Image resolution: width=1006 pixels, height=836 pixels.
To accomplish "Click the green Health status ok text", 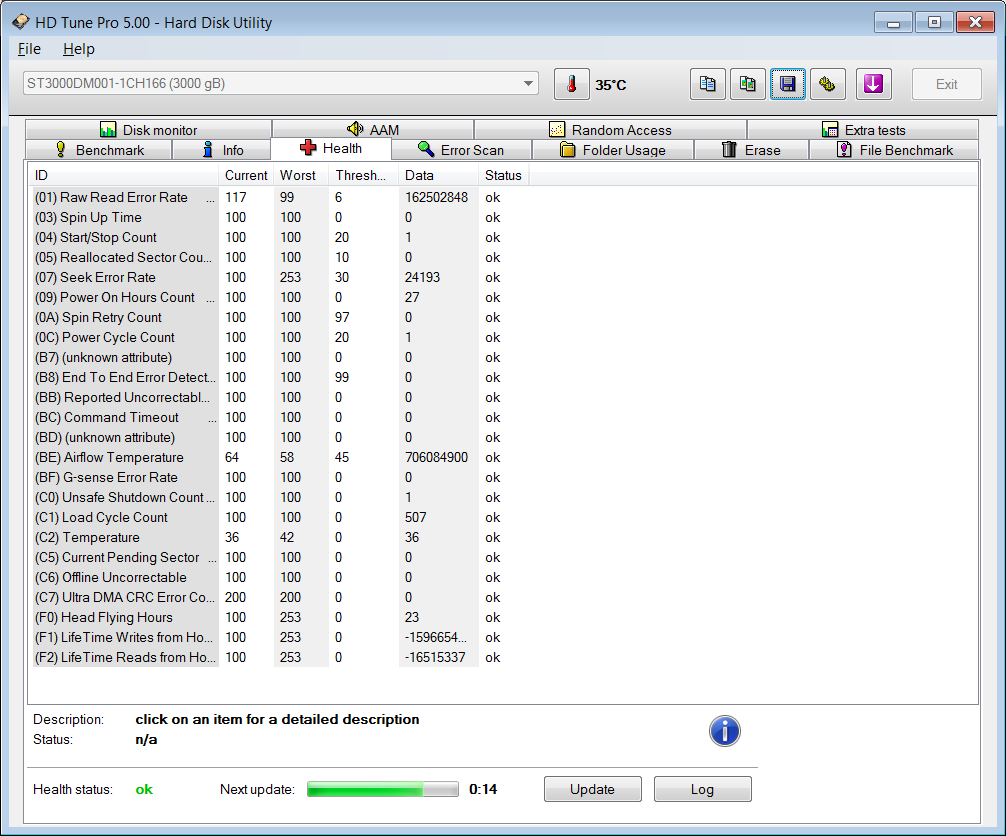I will pos(144,789).
